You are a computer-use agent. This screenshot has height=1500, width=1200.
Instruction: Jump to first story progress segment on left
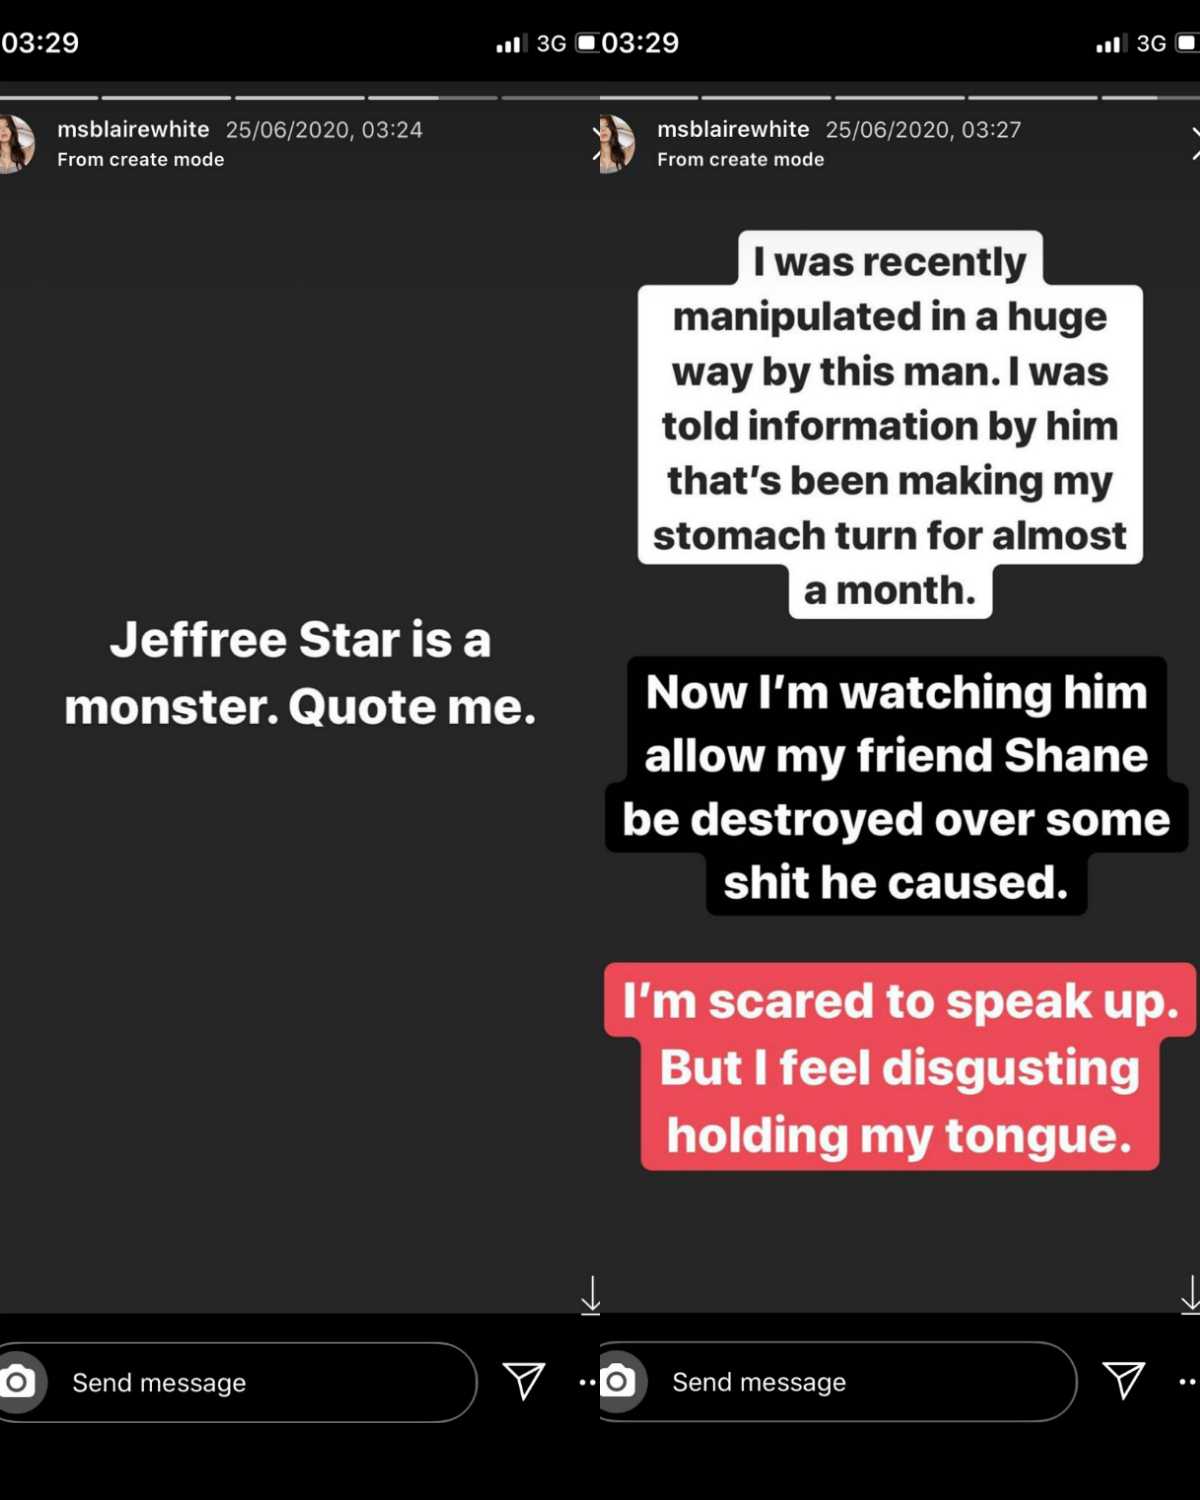(49, 97)
